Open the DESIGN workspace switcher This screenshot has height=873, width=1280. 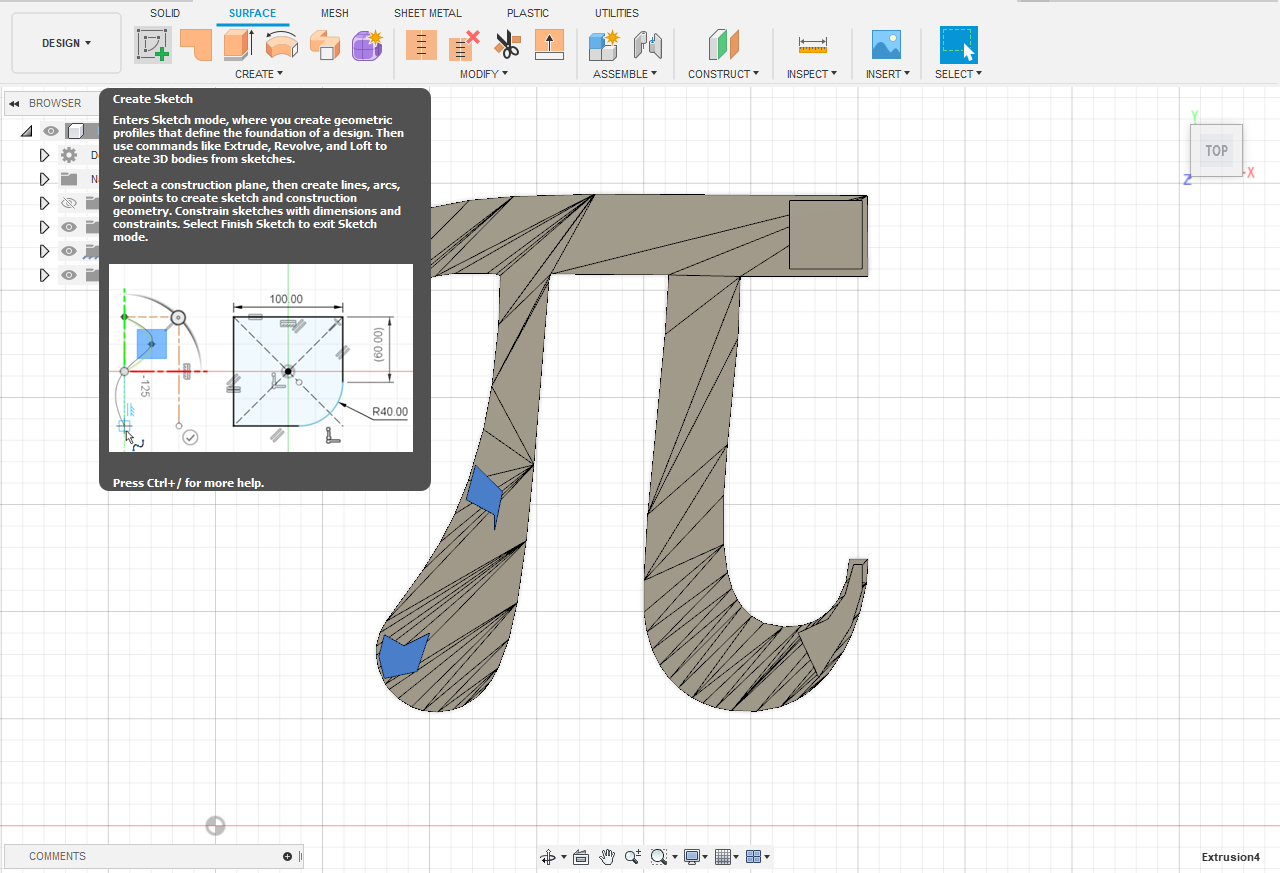(x=66, y=43)
